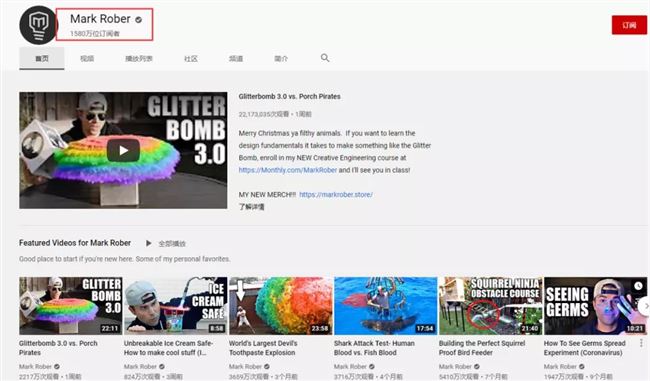Click the World's Largest Devil's Toothpaste Explosion title
The height and width of the screenshot is (381, 650).
pyautogui.click(x=263, y=348)
